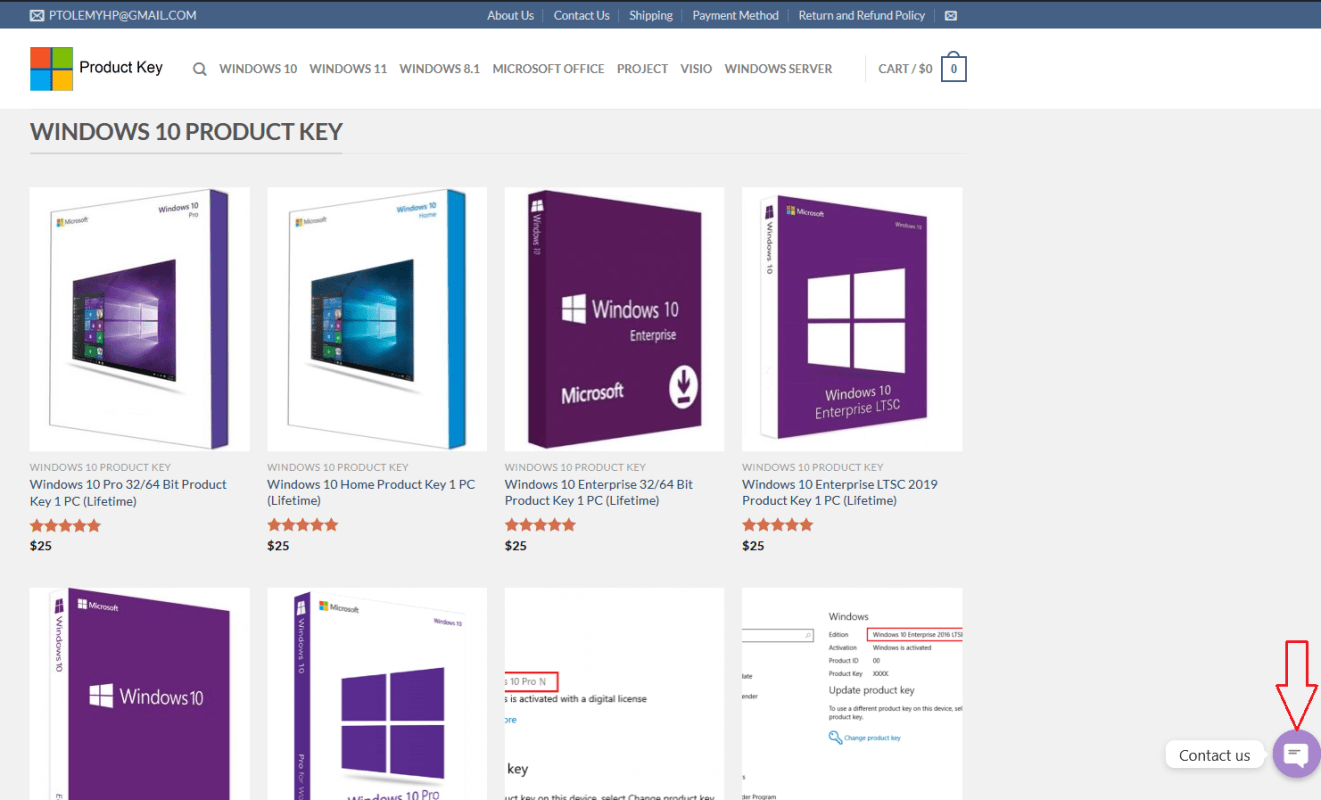
Task: Open Windows 10 Enterprise 32/64 Bit Product Key link
Action: pyautogui.click(x=599, y=492)
